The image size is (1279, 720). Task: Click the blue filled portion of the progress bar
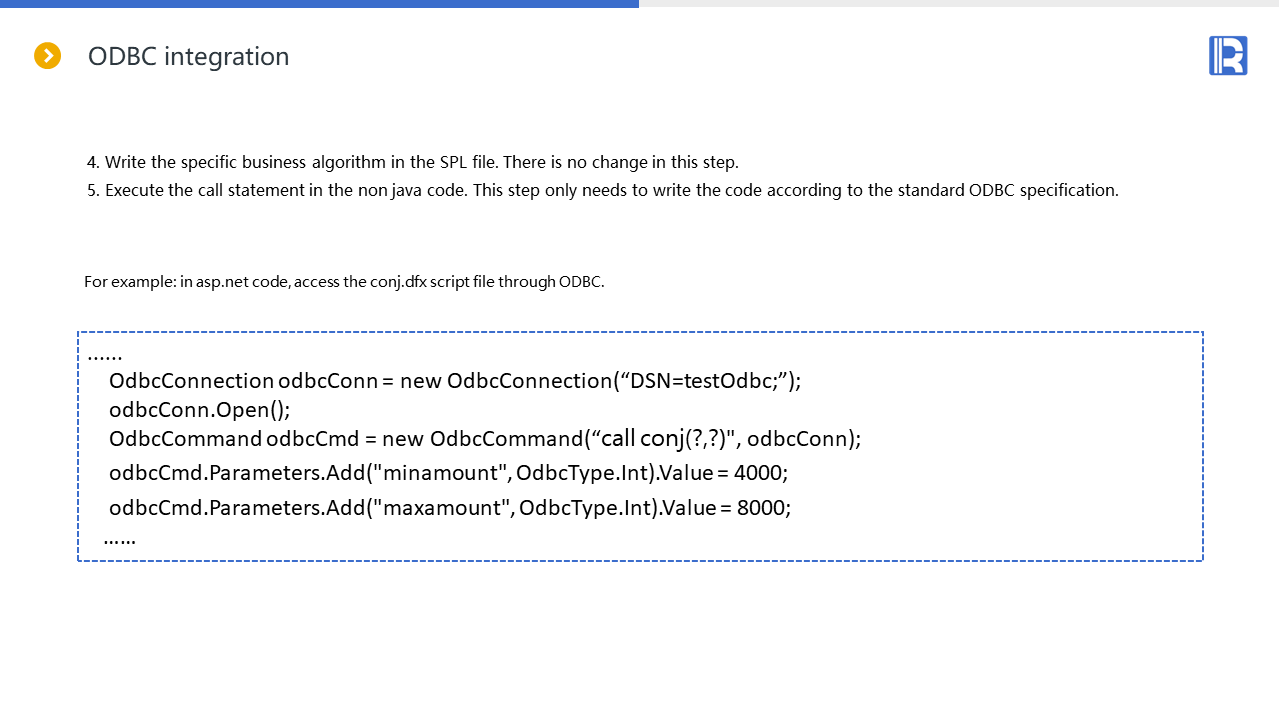tap(319, 4)
